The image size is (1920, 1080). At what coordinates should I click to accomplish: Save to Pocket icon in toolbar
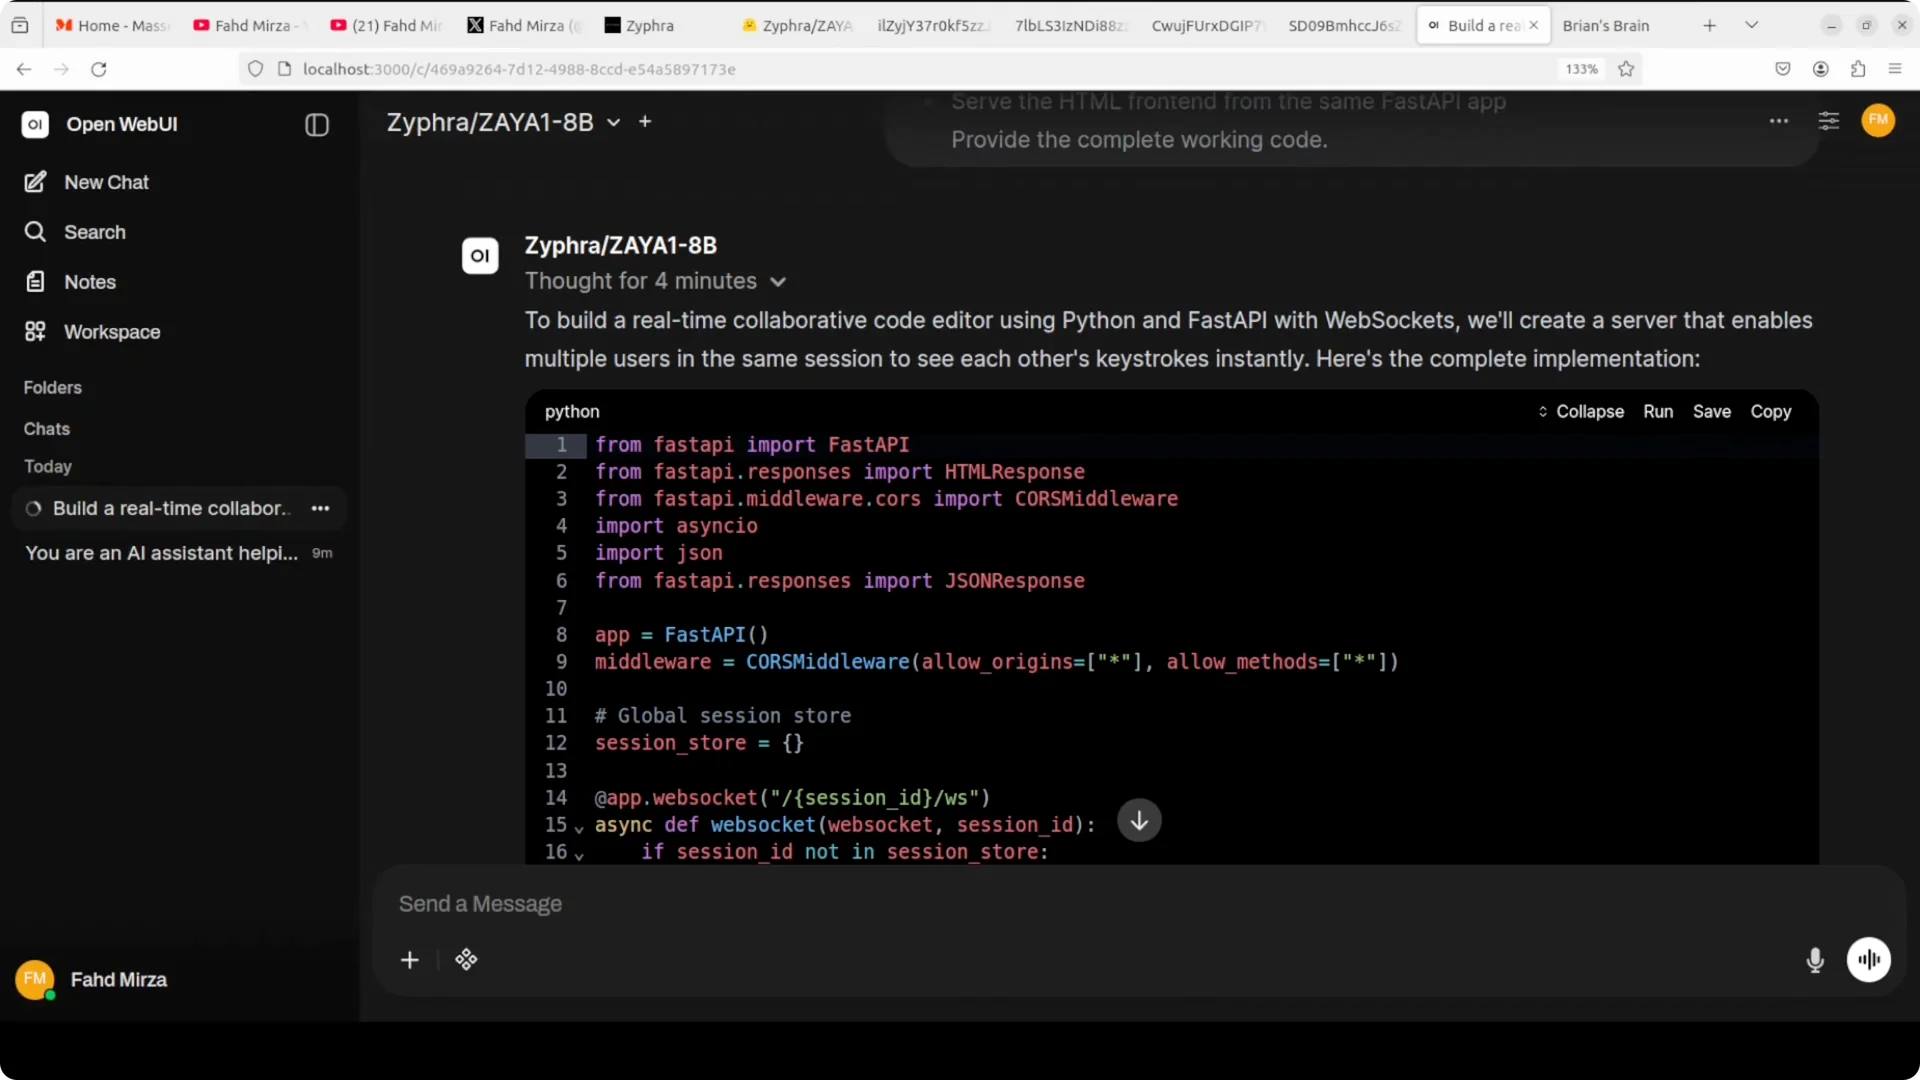click(x=1783, y=69)
